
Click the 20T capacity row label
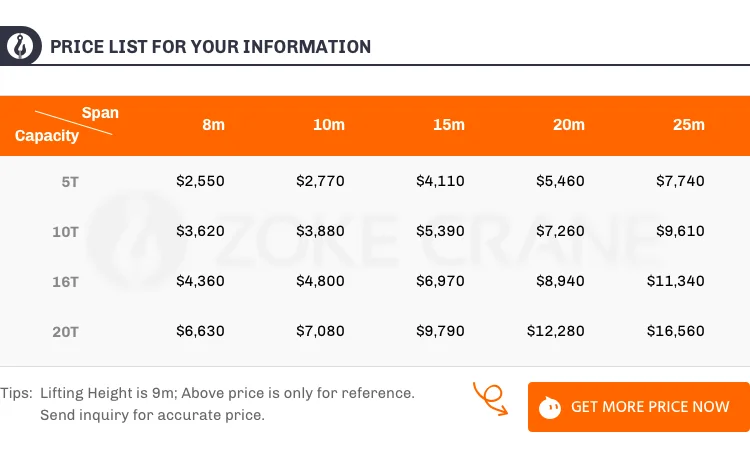[x=66, y=331]
